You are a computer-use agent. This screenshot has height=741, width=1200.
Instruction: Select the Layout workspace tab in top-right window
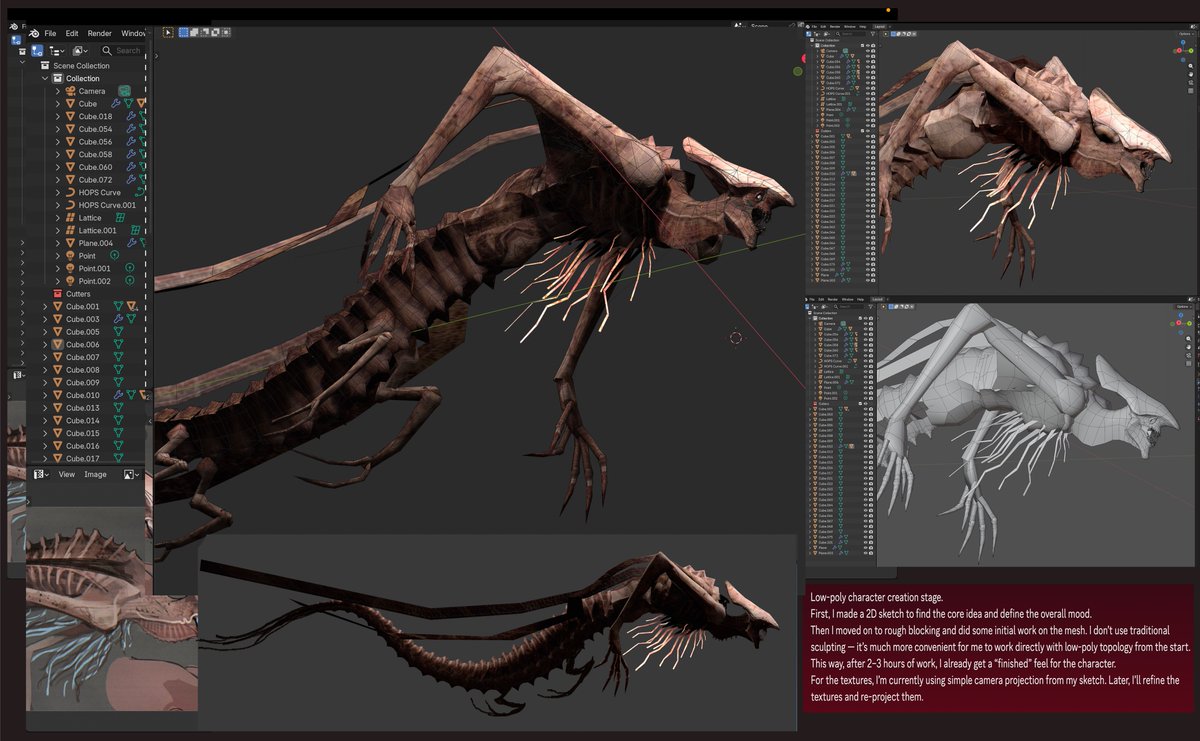tap(880, 26)
